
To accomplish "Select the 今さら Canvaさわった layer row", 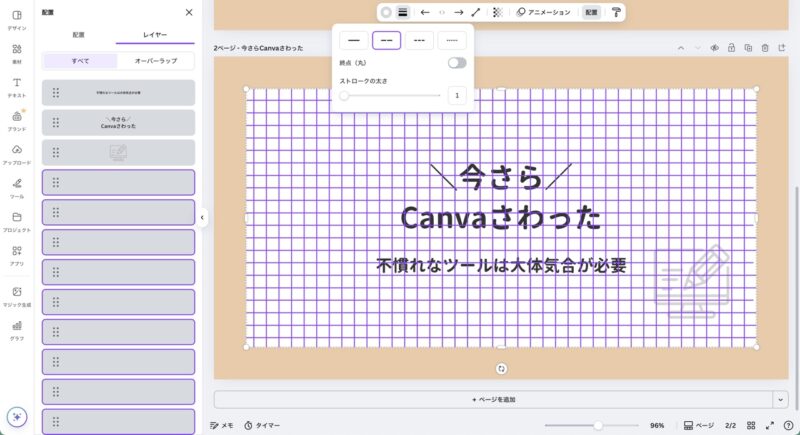I will coord(118,122).
